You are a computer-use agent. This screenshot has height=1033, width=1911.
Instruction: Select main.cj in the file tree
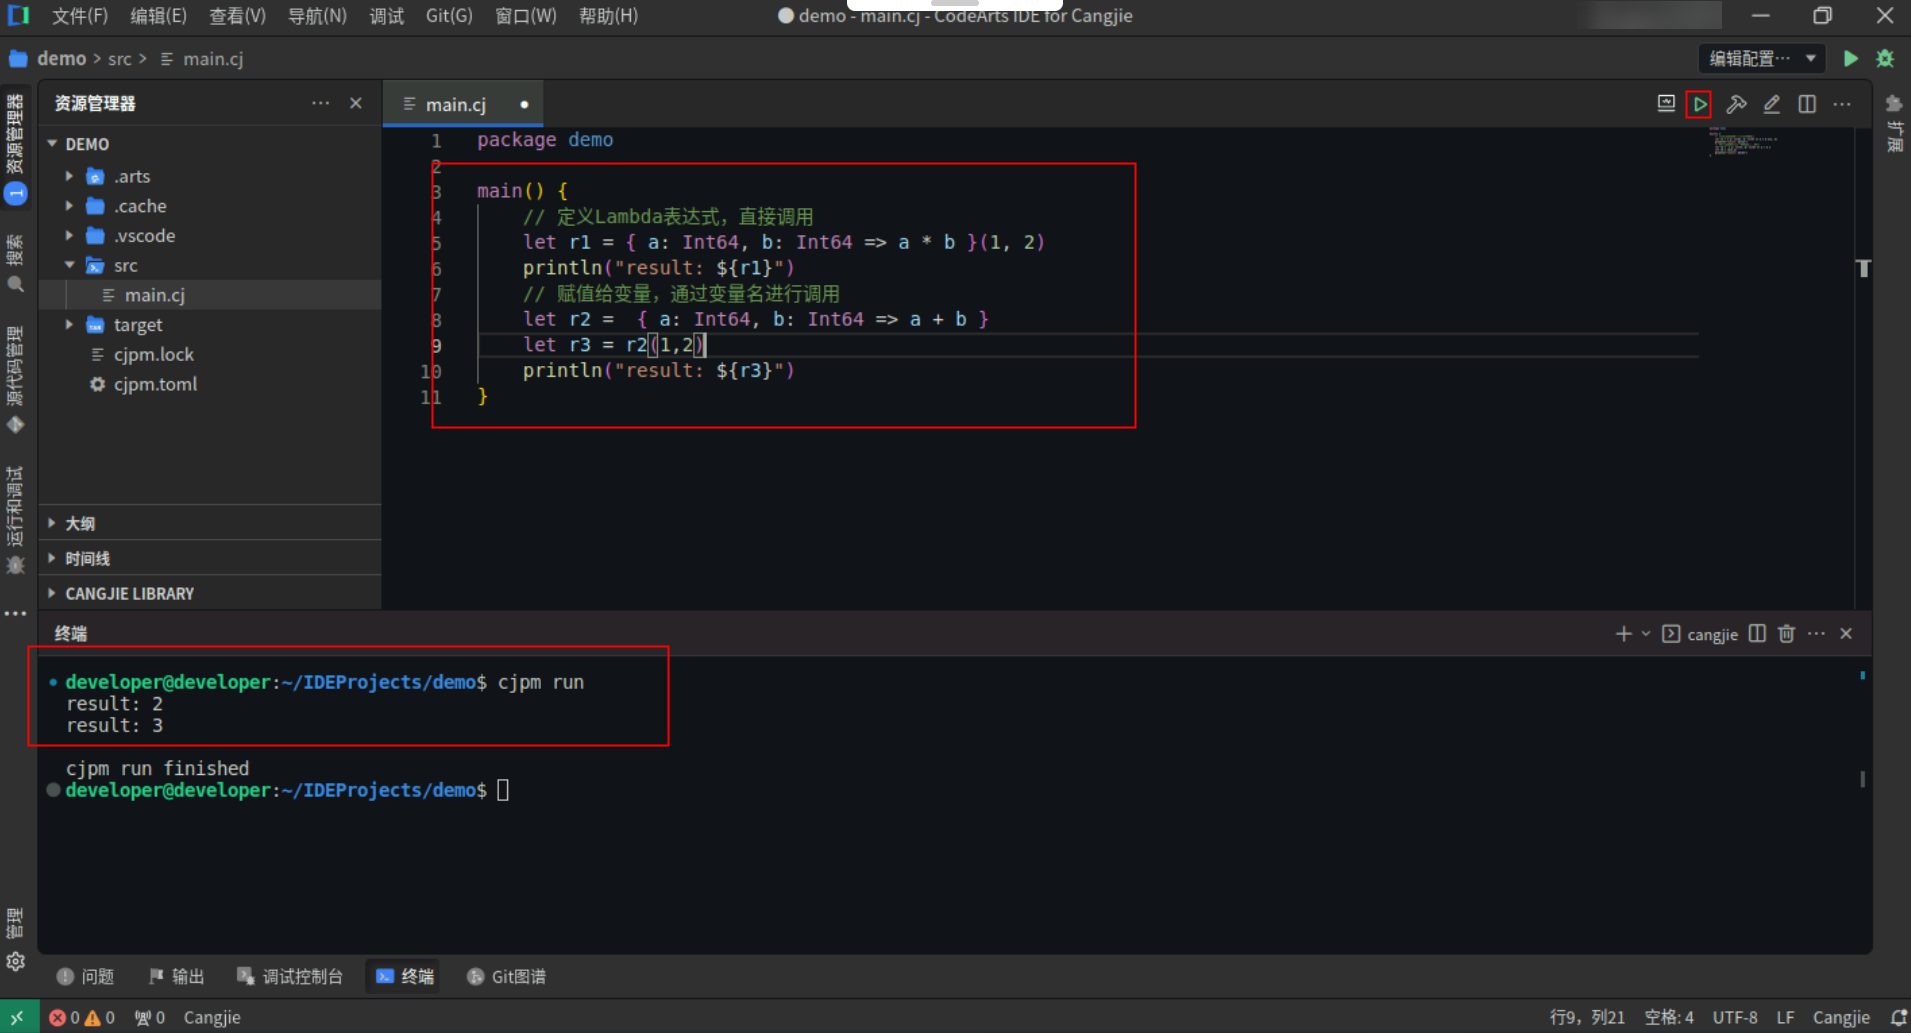click(210, 295)
